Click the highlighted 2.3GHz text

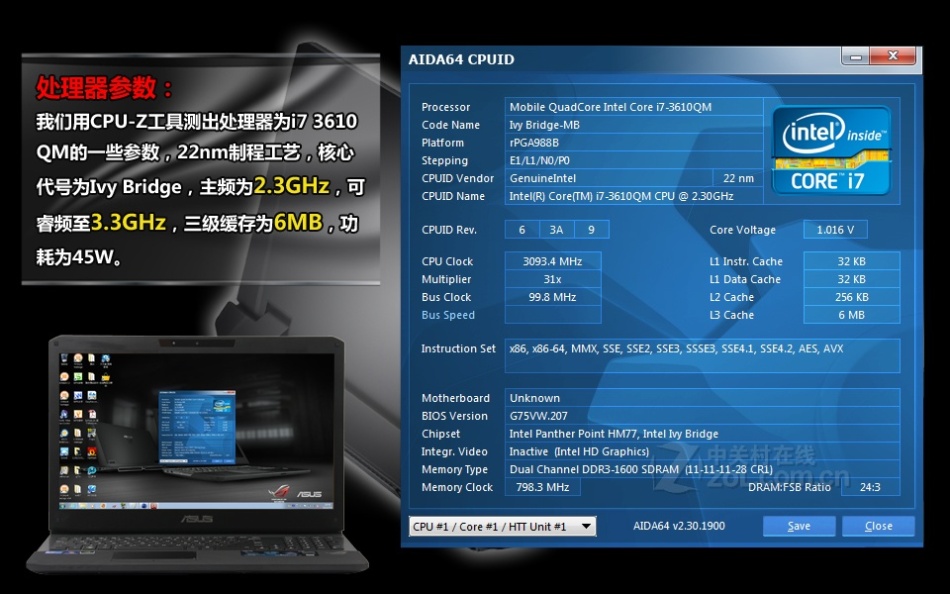tap(291, 185)
